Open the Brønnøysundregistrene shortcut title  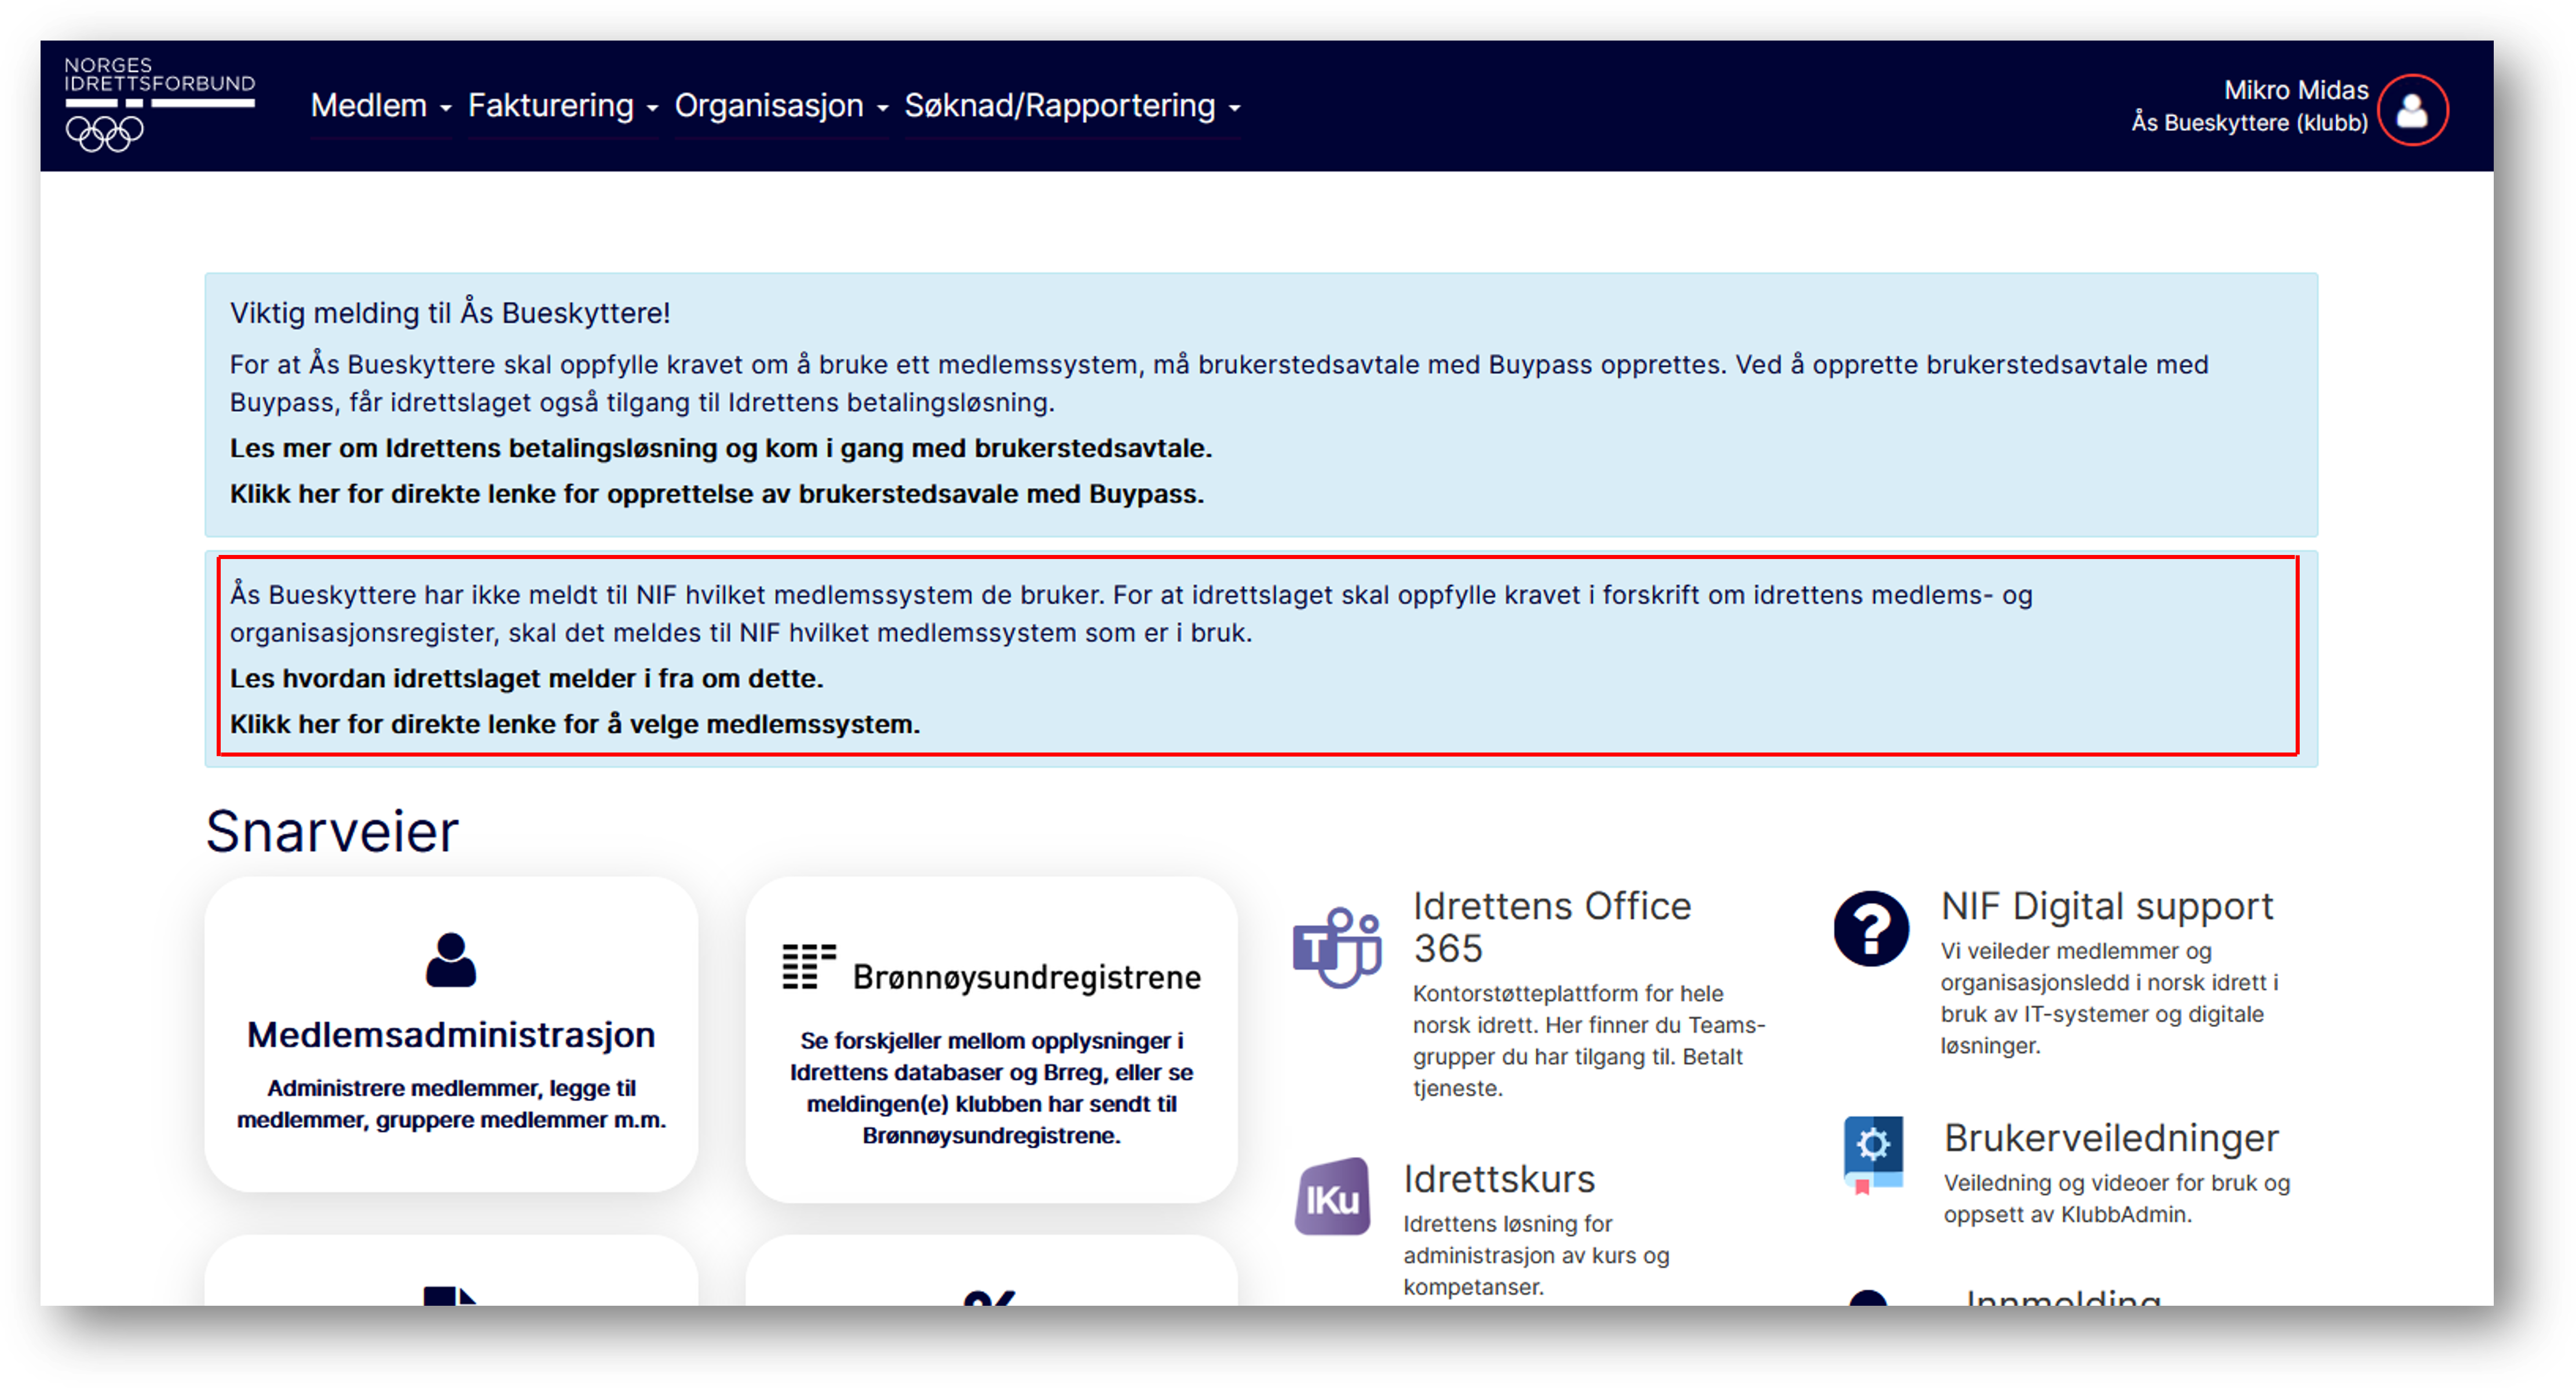[1026, 977]
